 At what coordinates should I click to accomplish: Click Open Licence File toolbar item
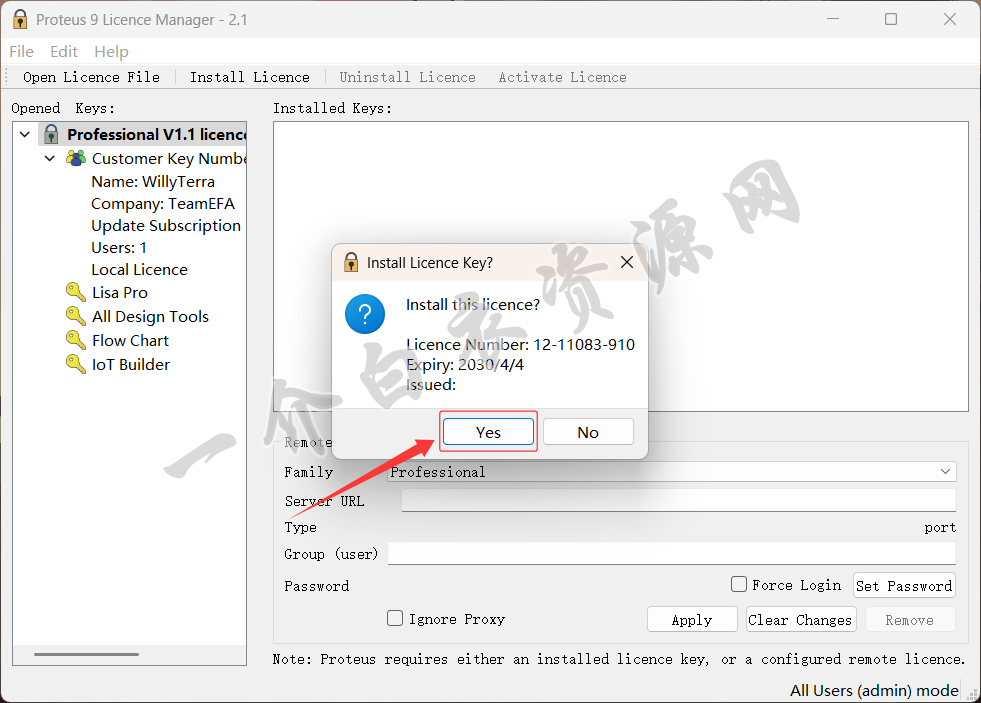(x=91, y=77)
